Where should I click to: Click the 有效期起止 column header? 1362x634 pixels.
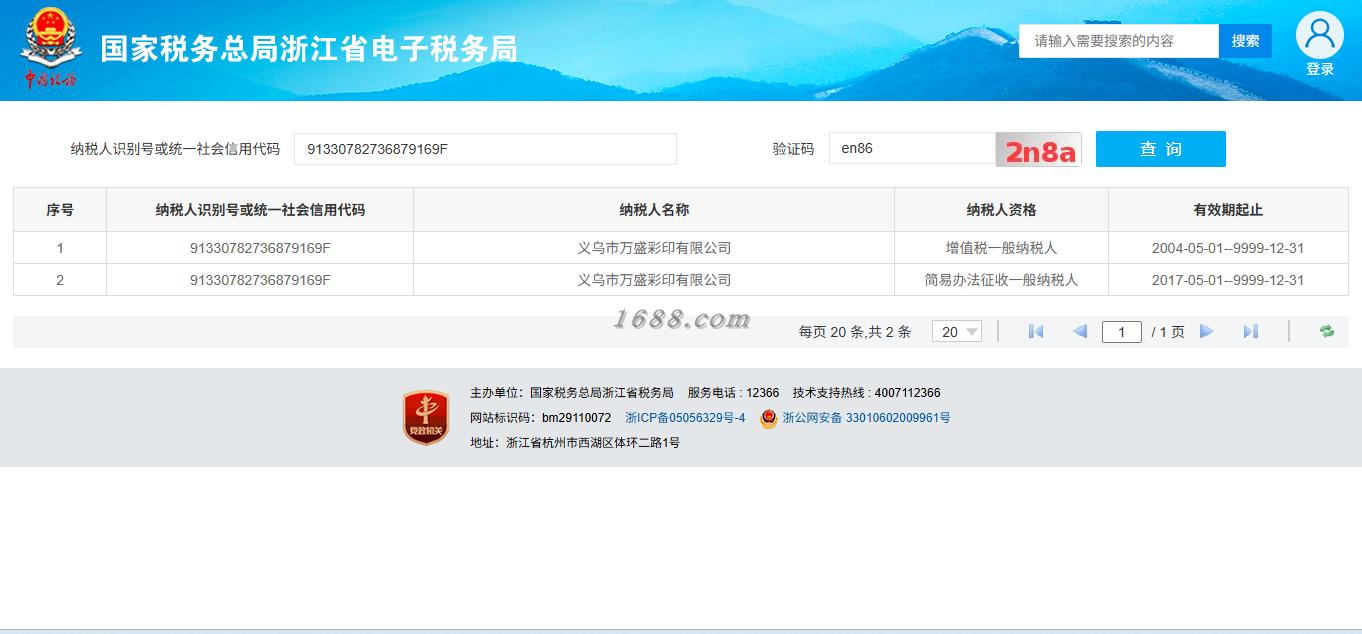click(x=1228, y=210)
